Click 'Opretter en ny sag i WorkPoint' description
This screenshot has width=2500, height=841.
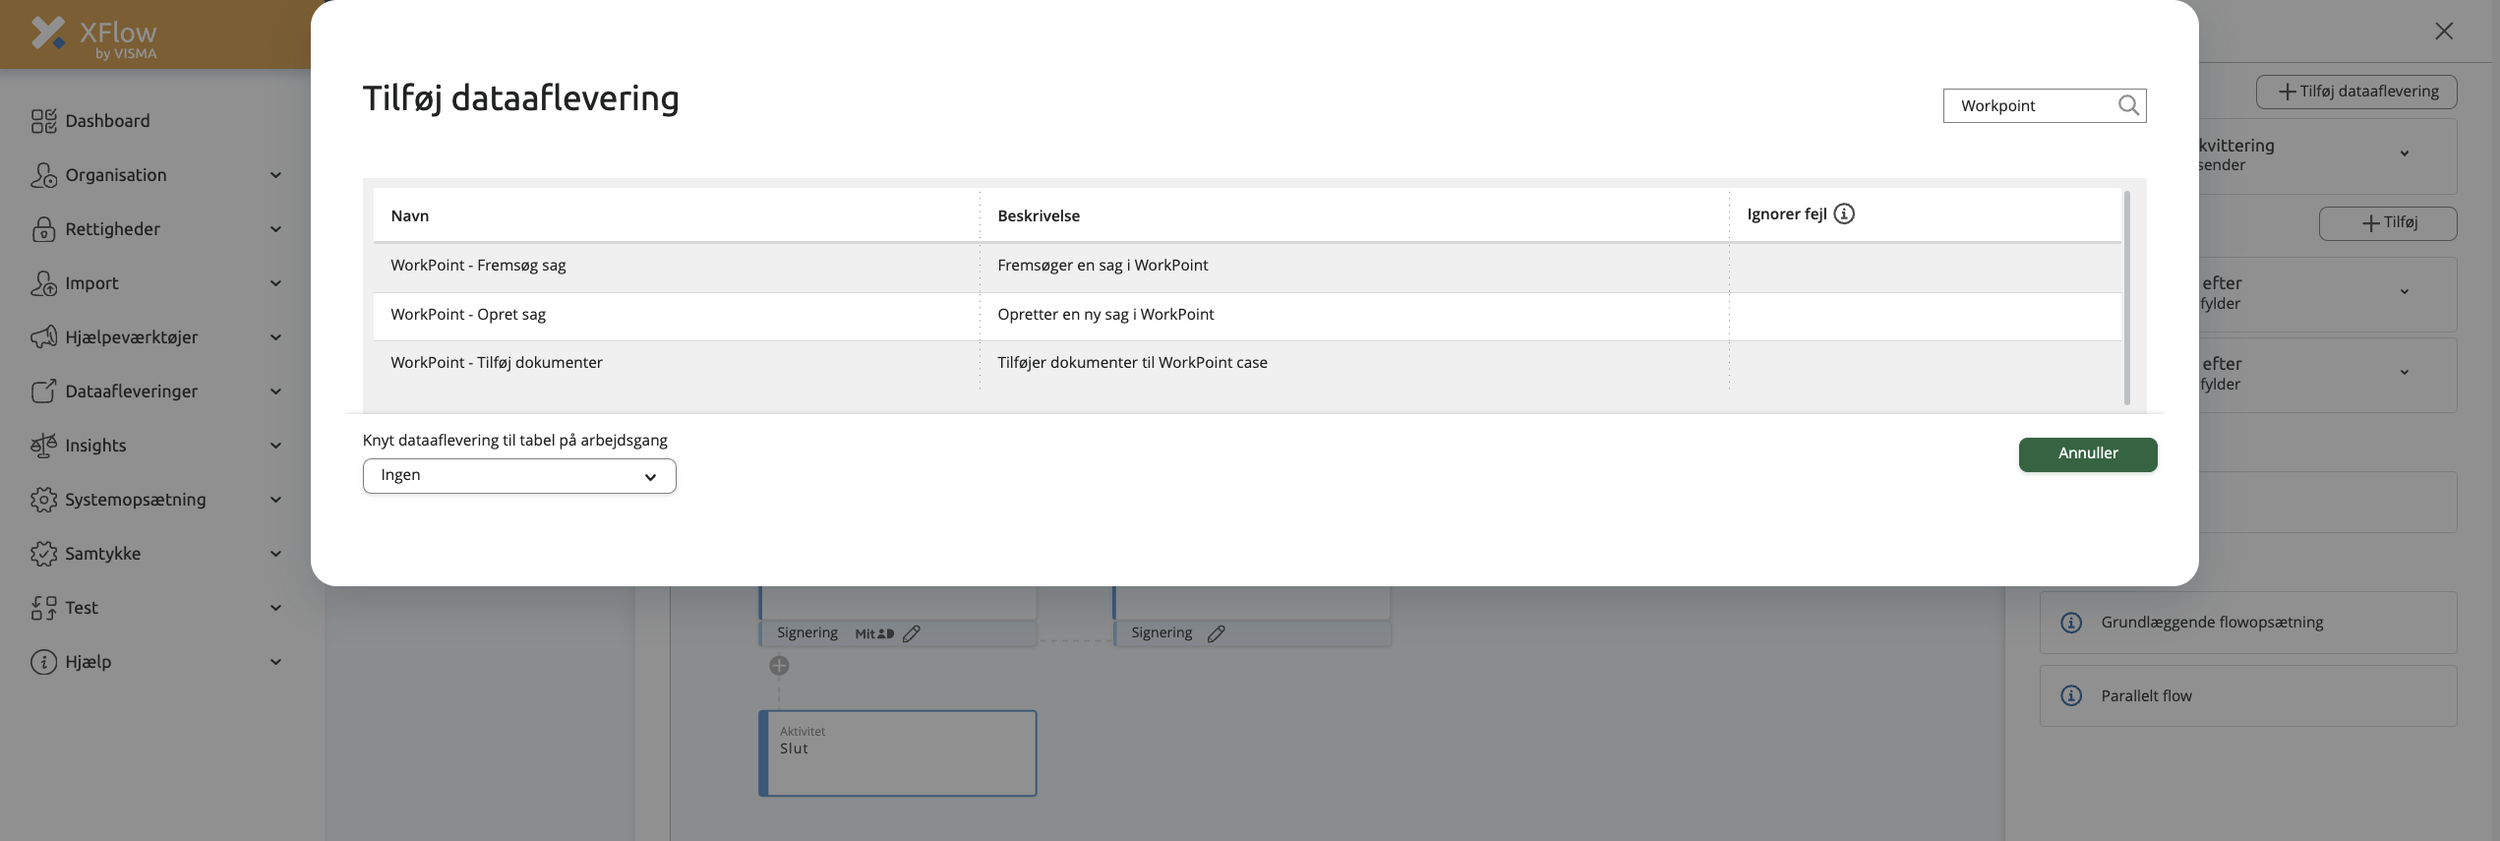1105,314
